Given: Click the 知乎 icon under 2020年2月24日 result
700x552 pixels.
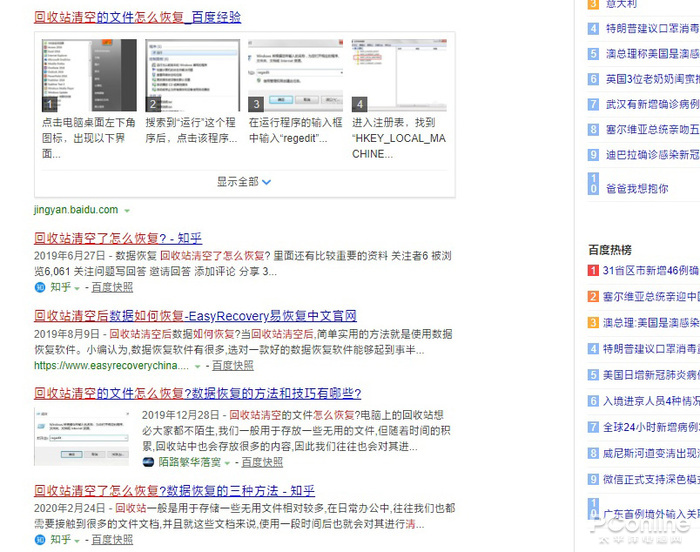Looking at the screenshot, I should tap(40, 539).
